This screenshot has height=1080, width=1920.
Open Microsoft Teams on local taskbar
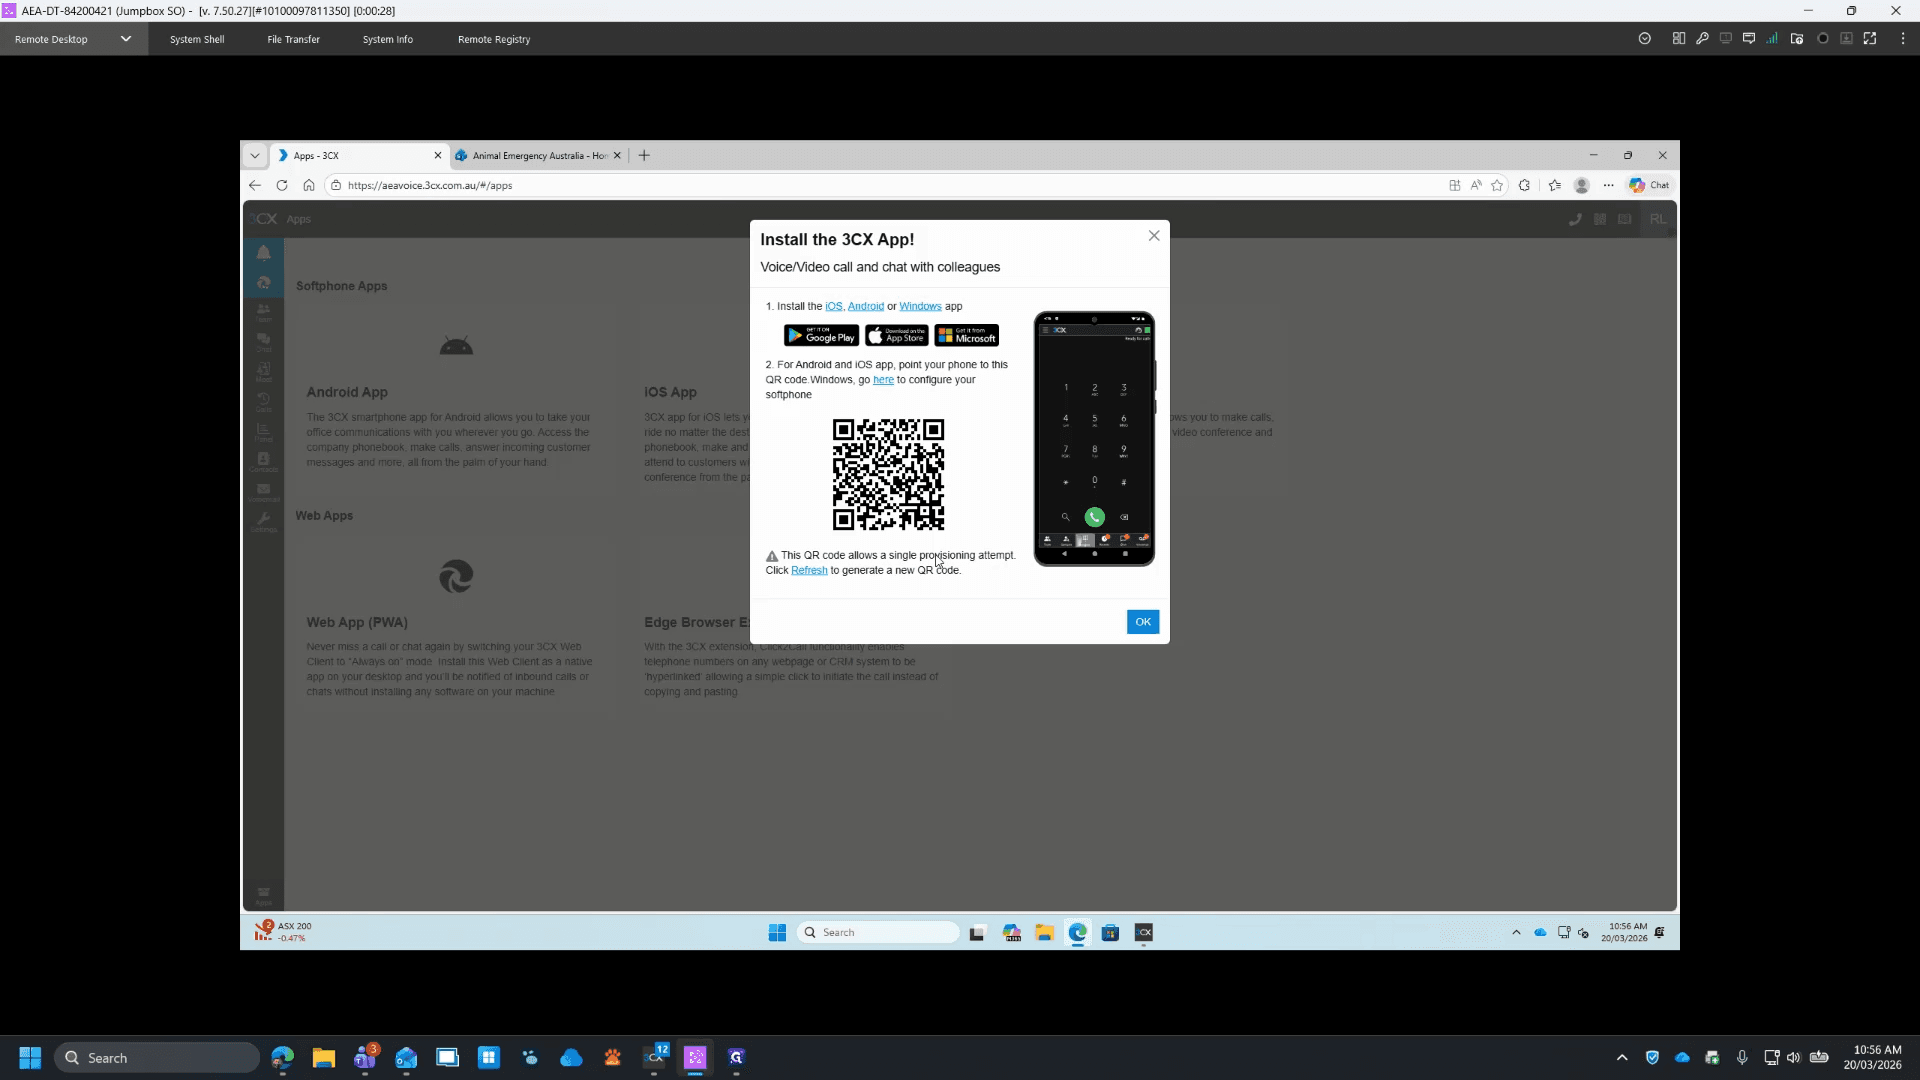pos(365,1057)
